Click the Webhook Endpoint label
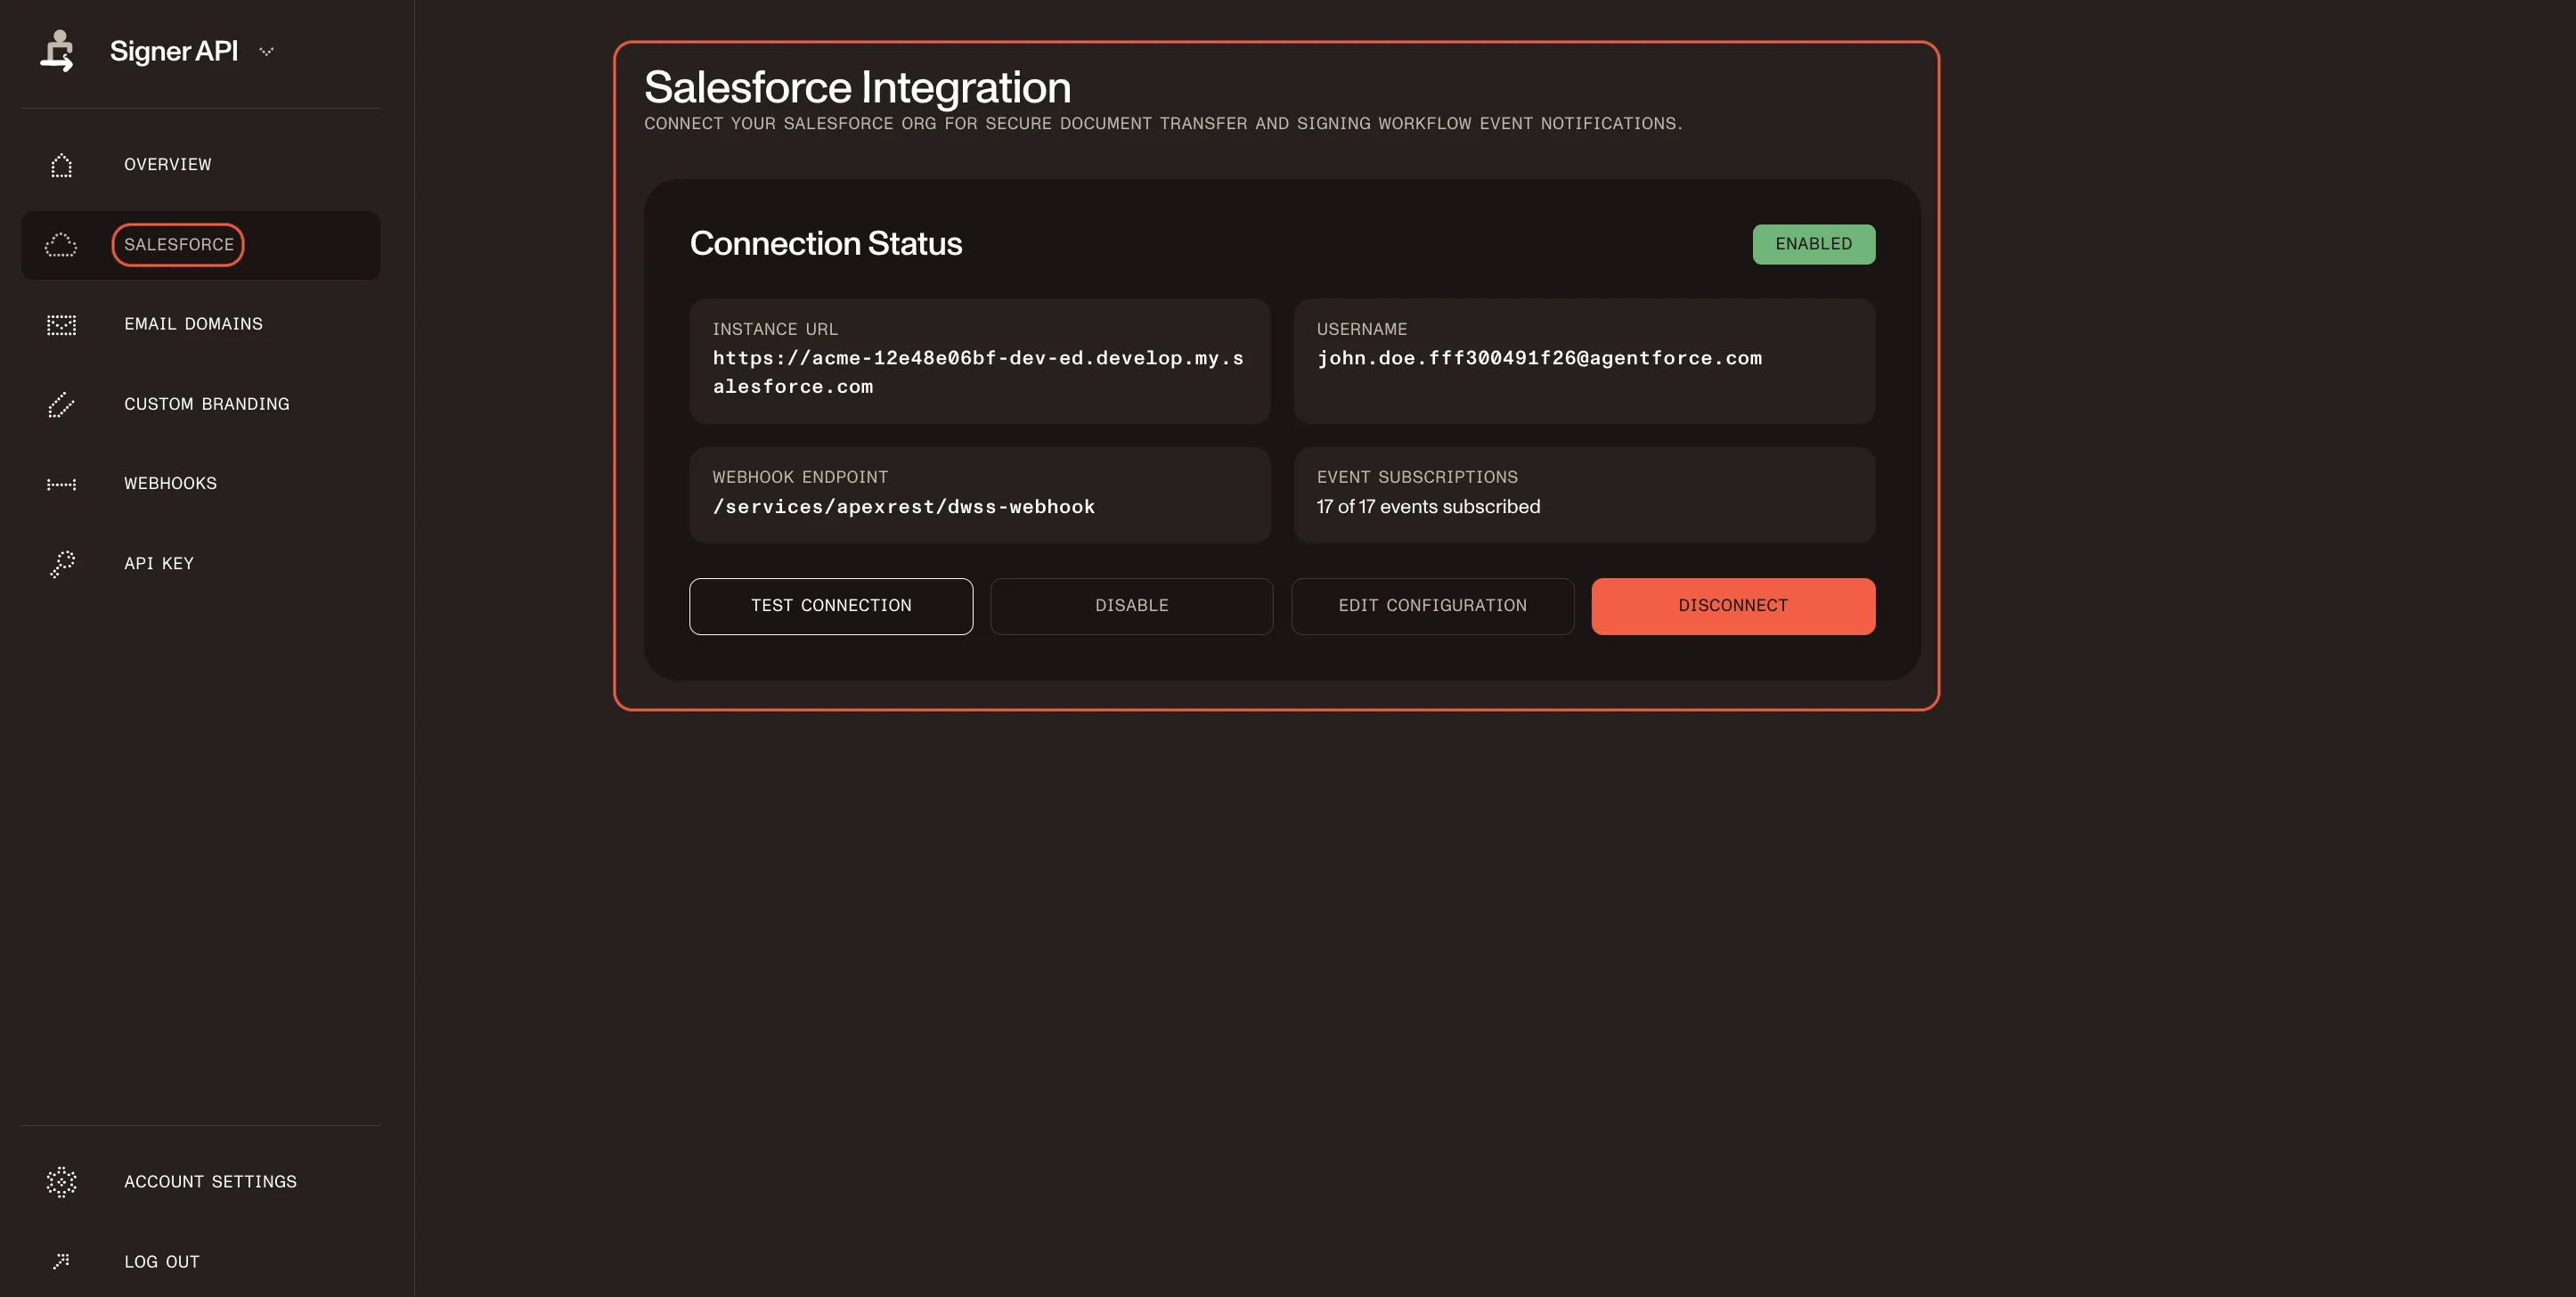2576x1297 pixels. click(800, 477)
